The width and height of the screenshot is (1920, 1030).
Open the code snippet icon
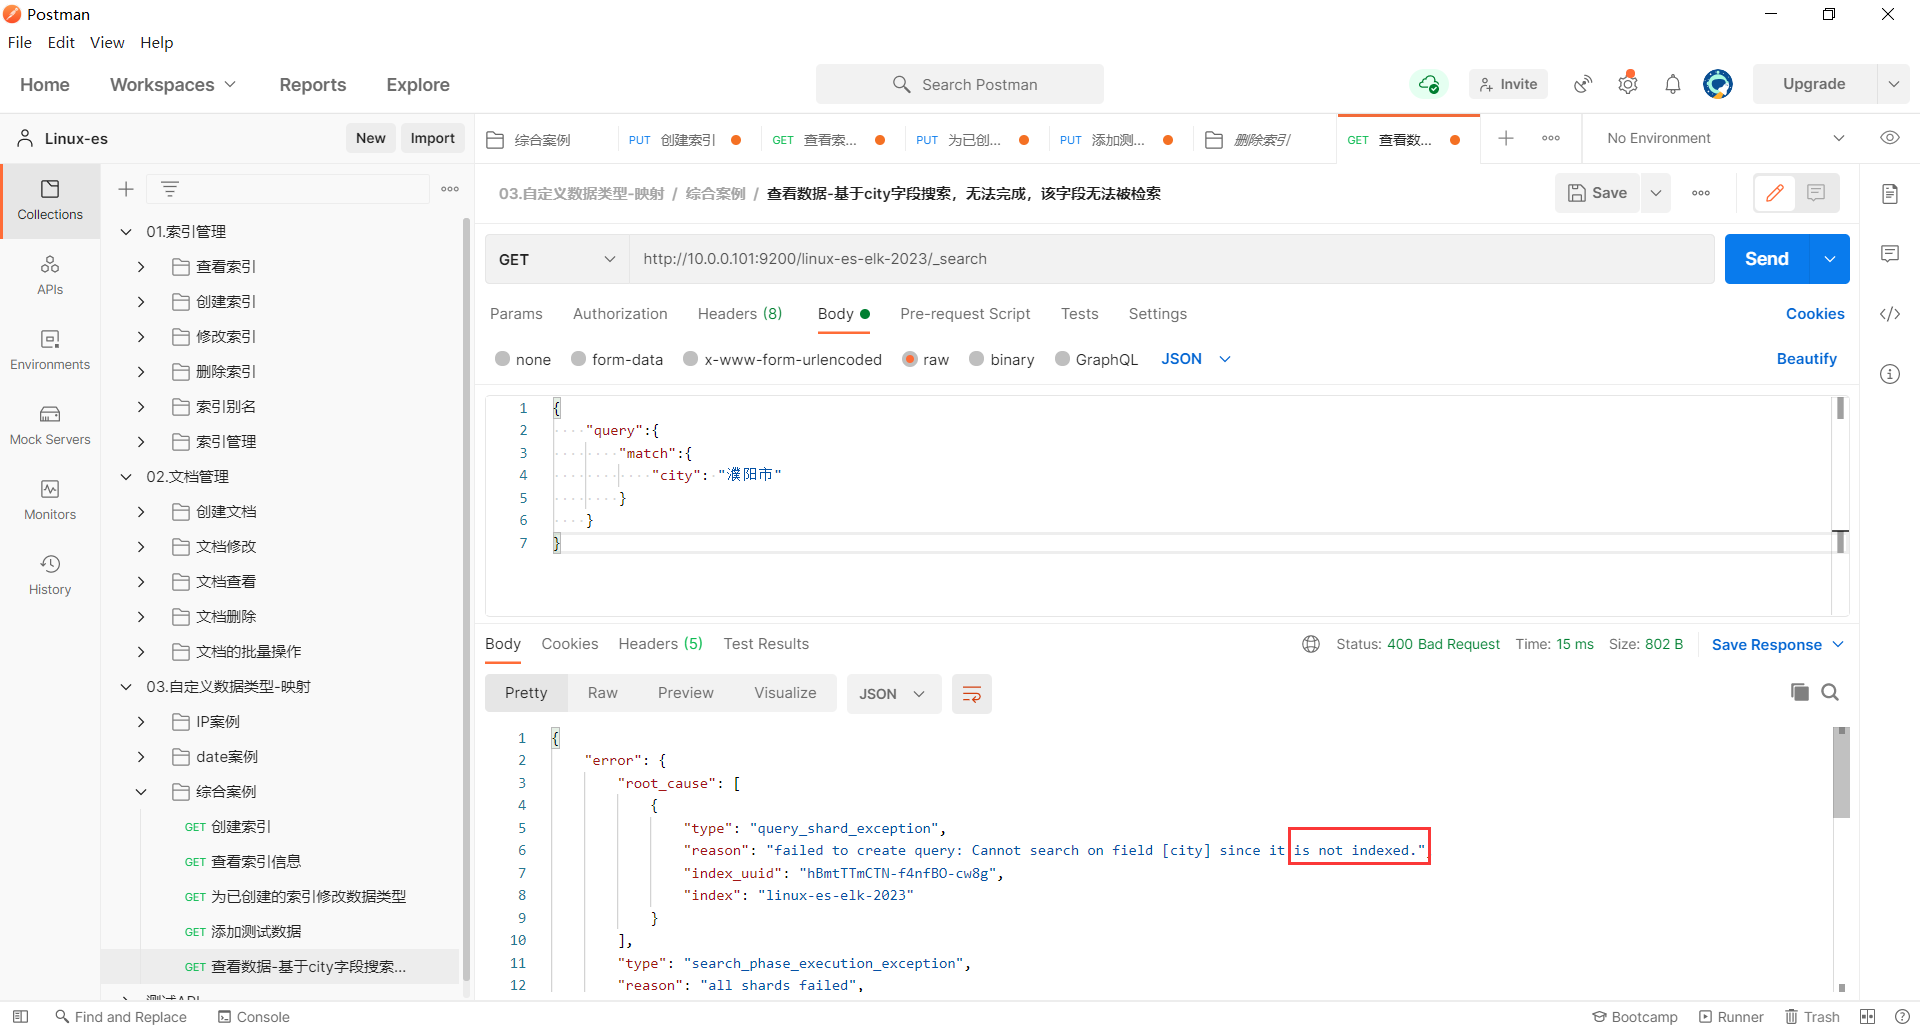[1890, 314]
